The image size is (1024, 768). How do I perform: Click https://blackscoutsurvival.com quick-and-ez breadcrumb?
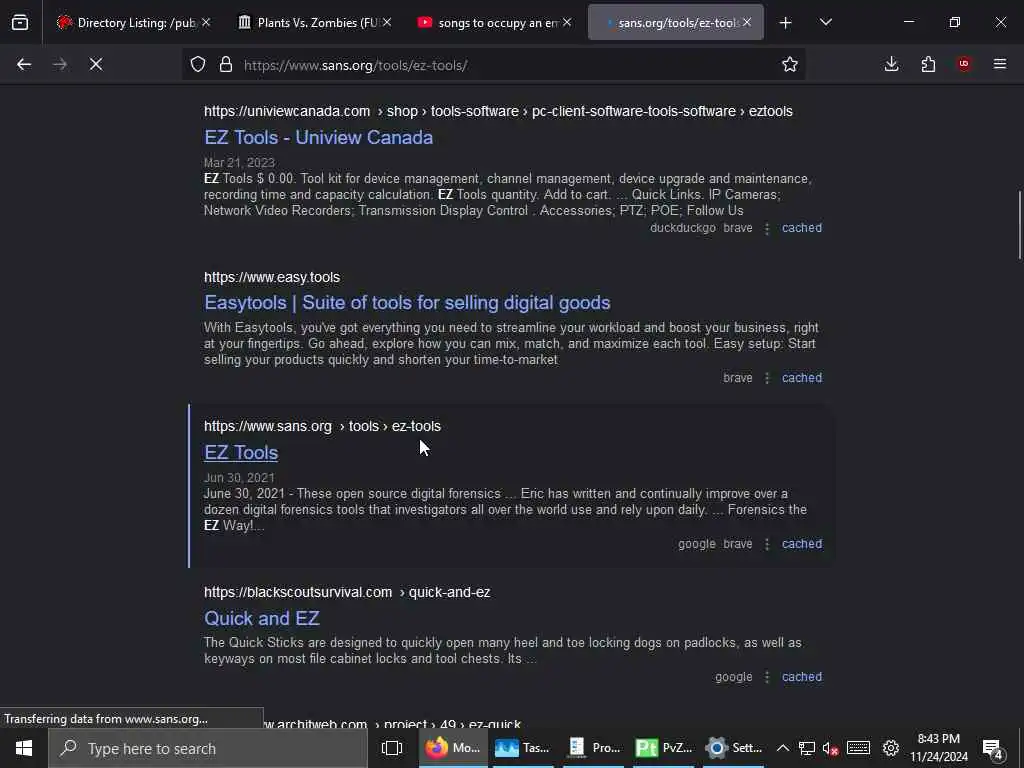[347, 592]
